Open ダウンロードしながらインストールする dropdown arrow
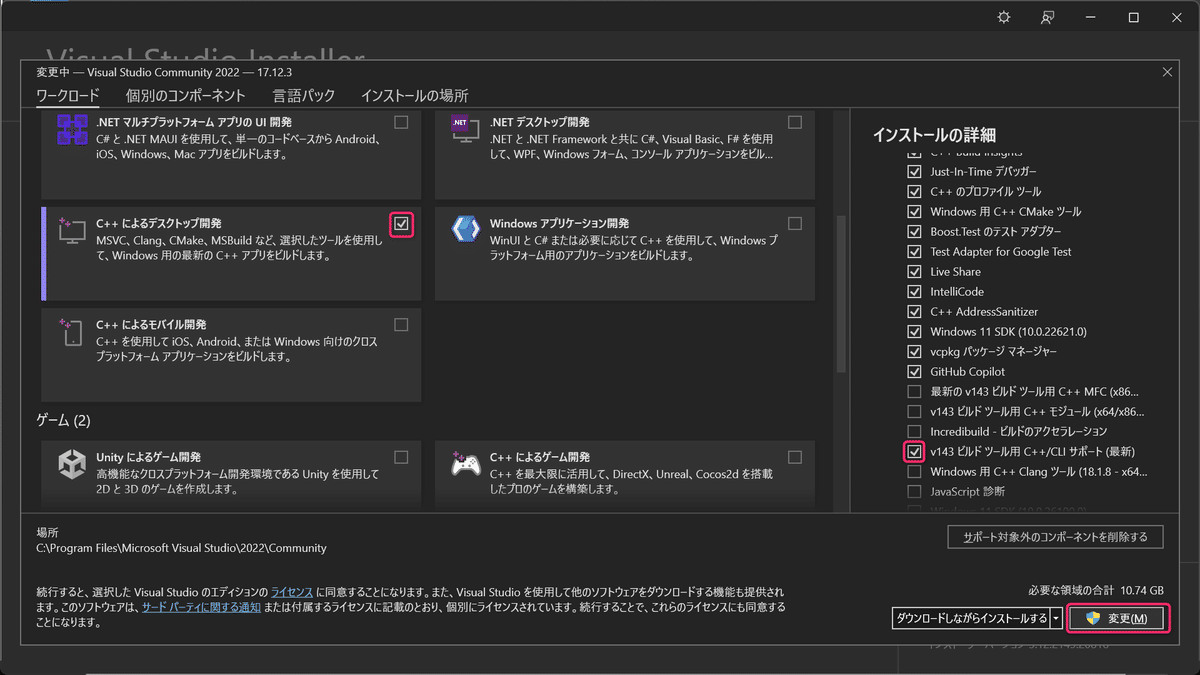Viewport: 1200px width, 675px height. click(x=1057, y=619)
